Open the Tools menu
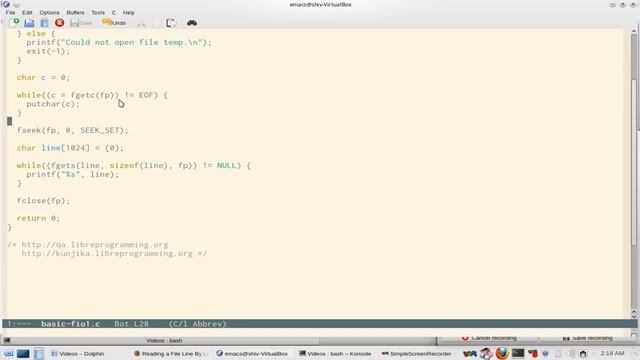This screenshot has height=360, width=640. (98, 13)
